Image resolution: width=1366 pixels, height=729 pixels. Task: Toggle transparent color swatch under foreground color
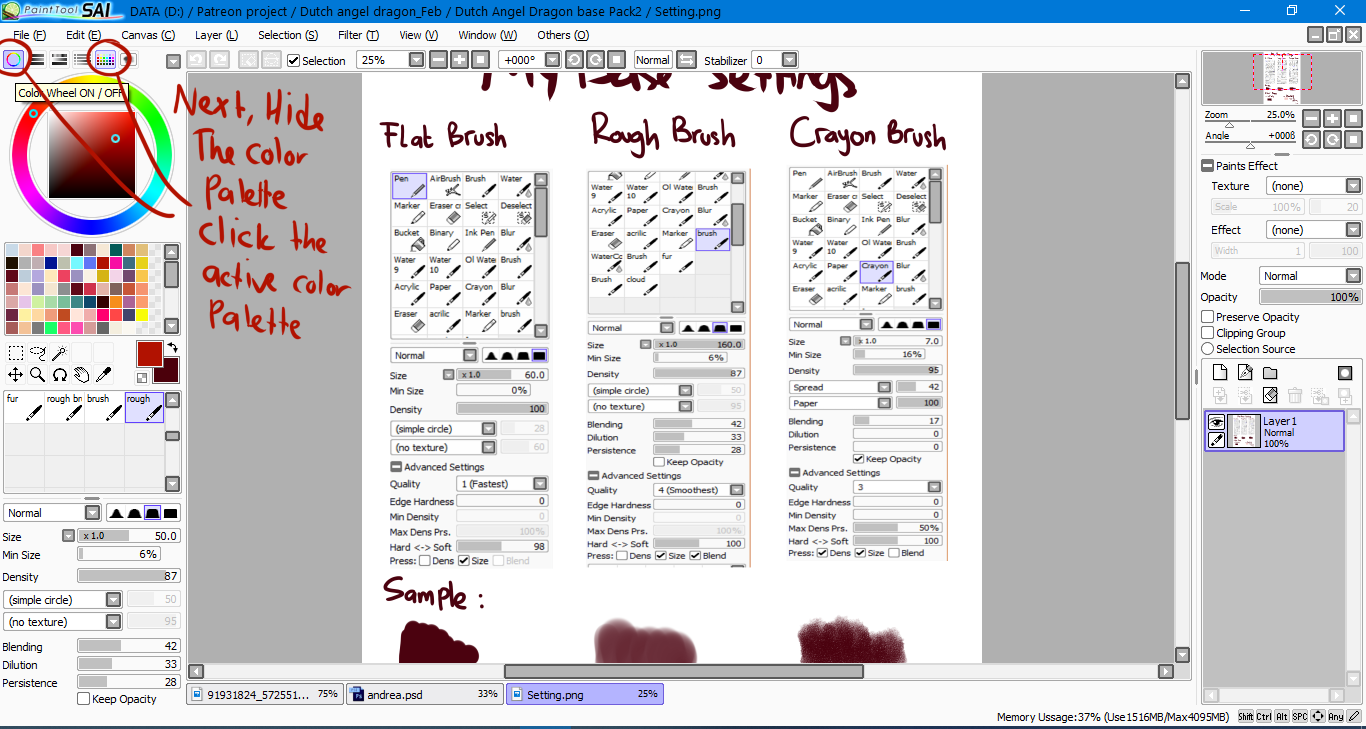[x=142, y=377]
